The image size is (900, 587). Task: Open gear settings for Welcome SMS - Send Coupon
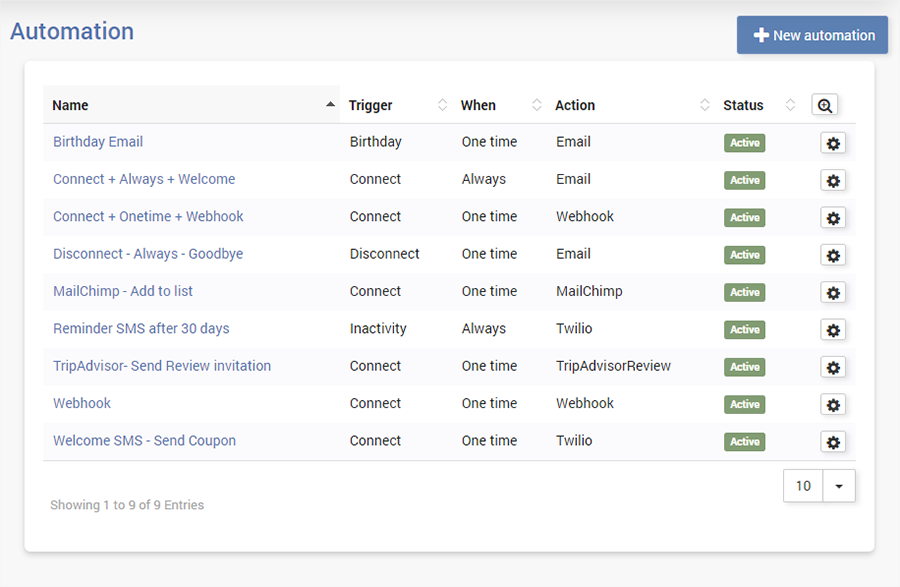coord(833,442)
